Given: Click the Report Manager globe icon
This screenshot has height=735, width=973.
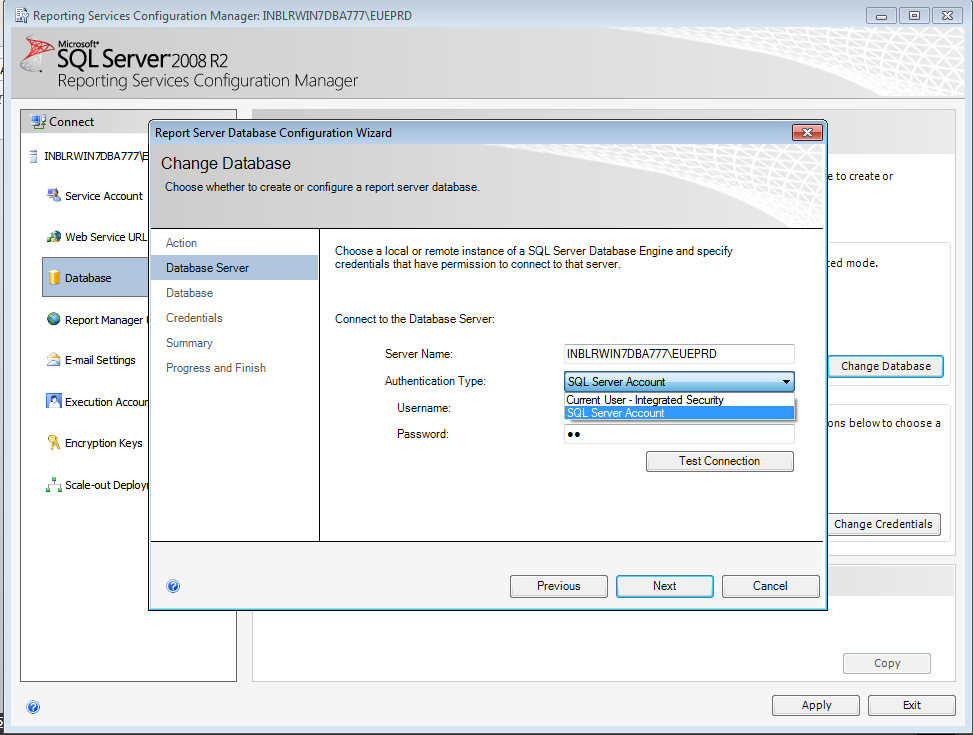Looking at the screenshot, I should (53, 319).
